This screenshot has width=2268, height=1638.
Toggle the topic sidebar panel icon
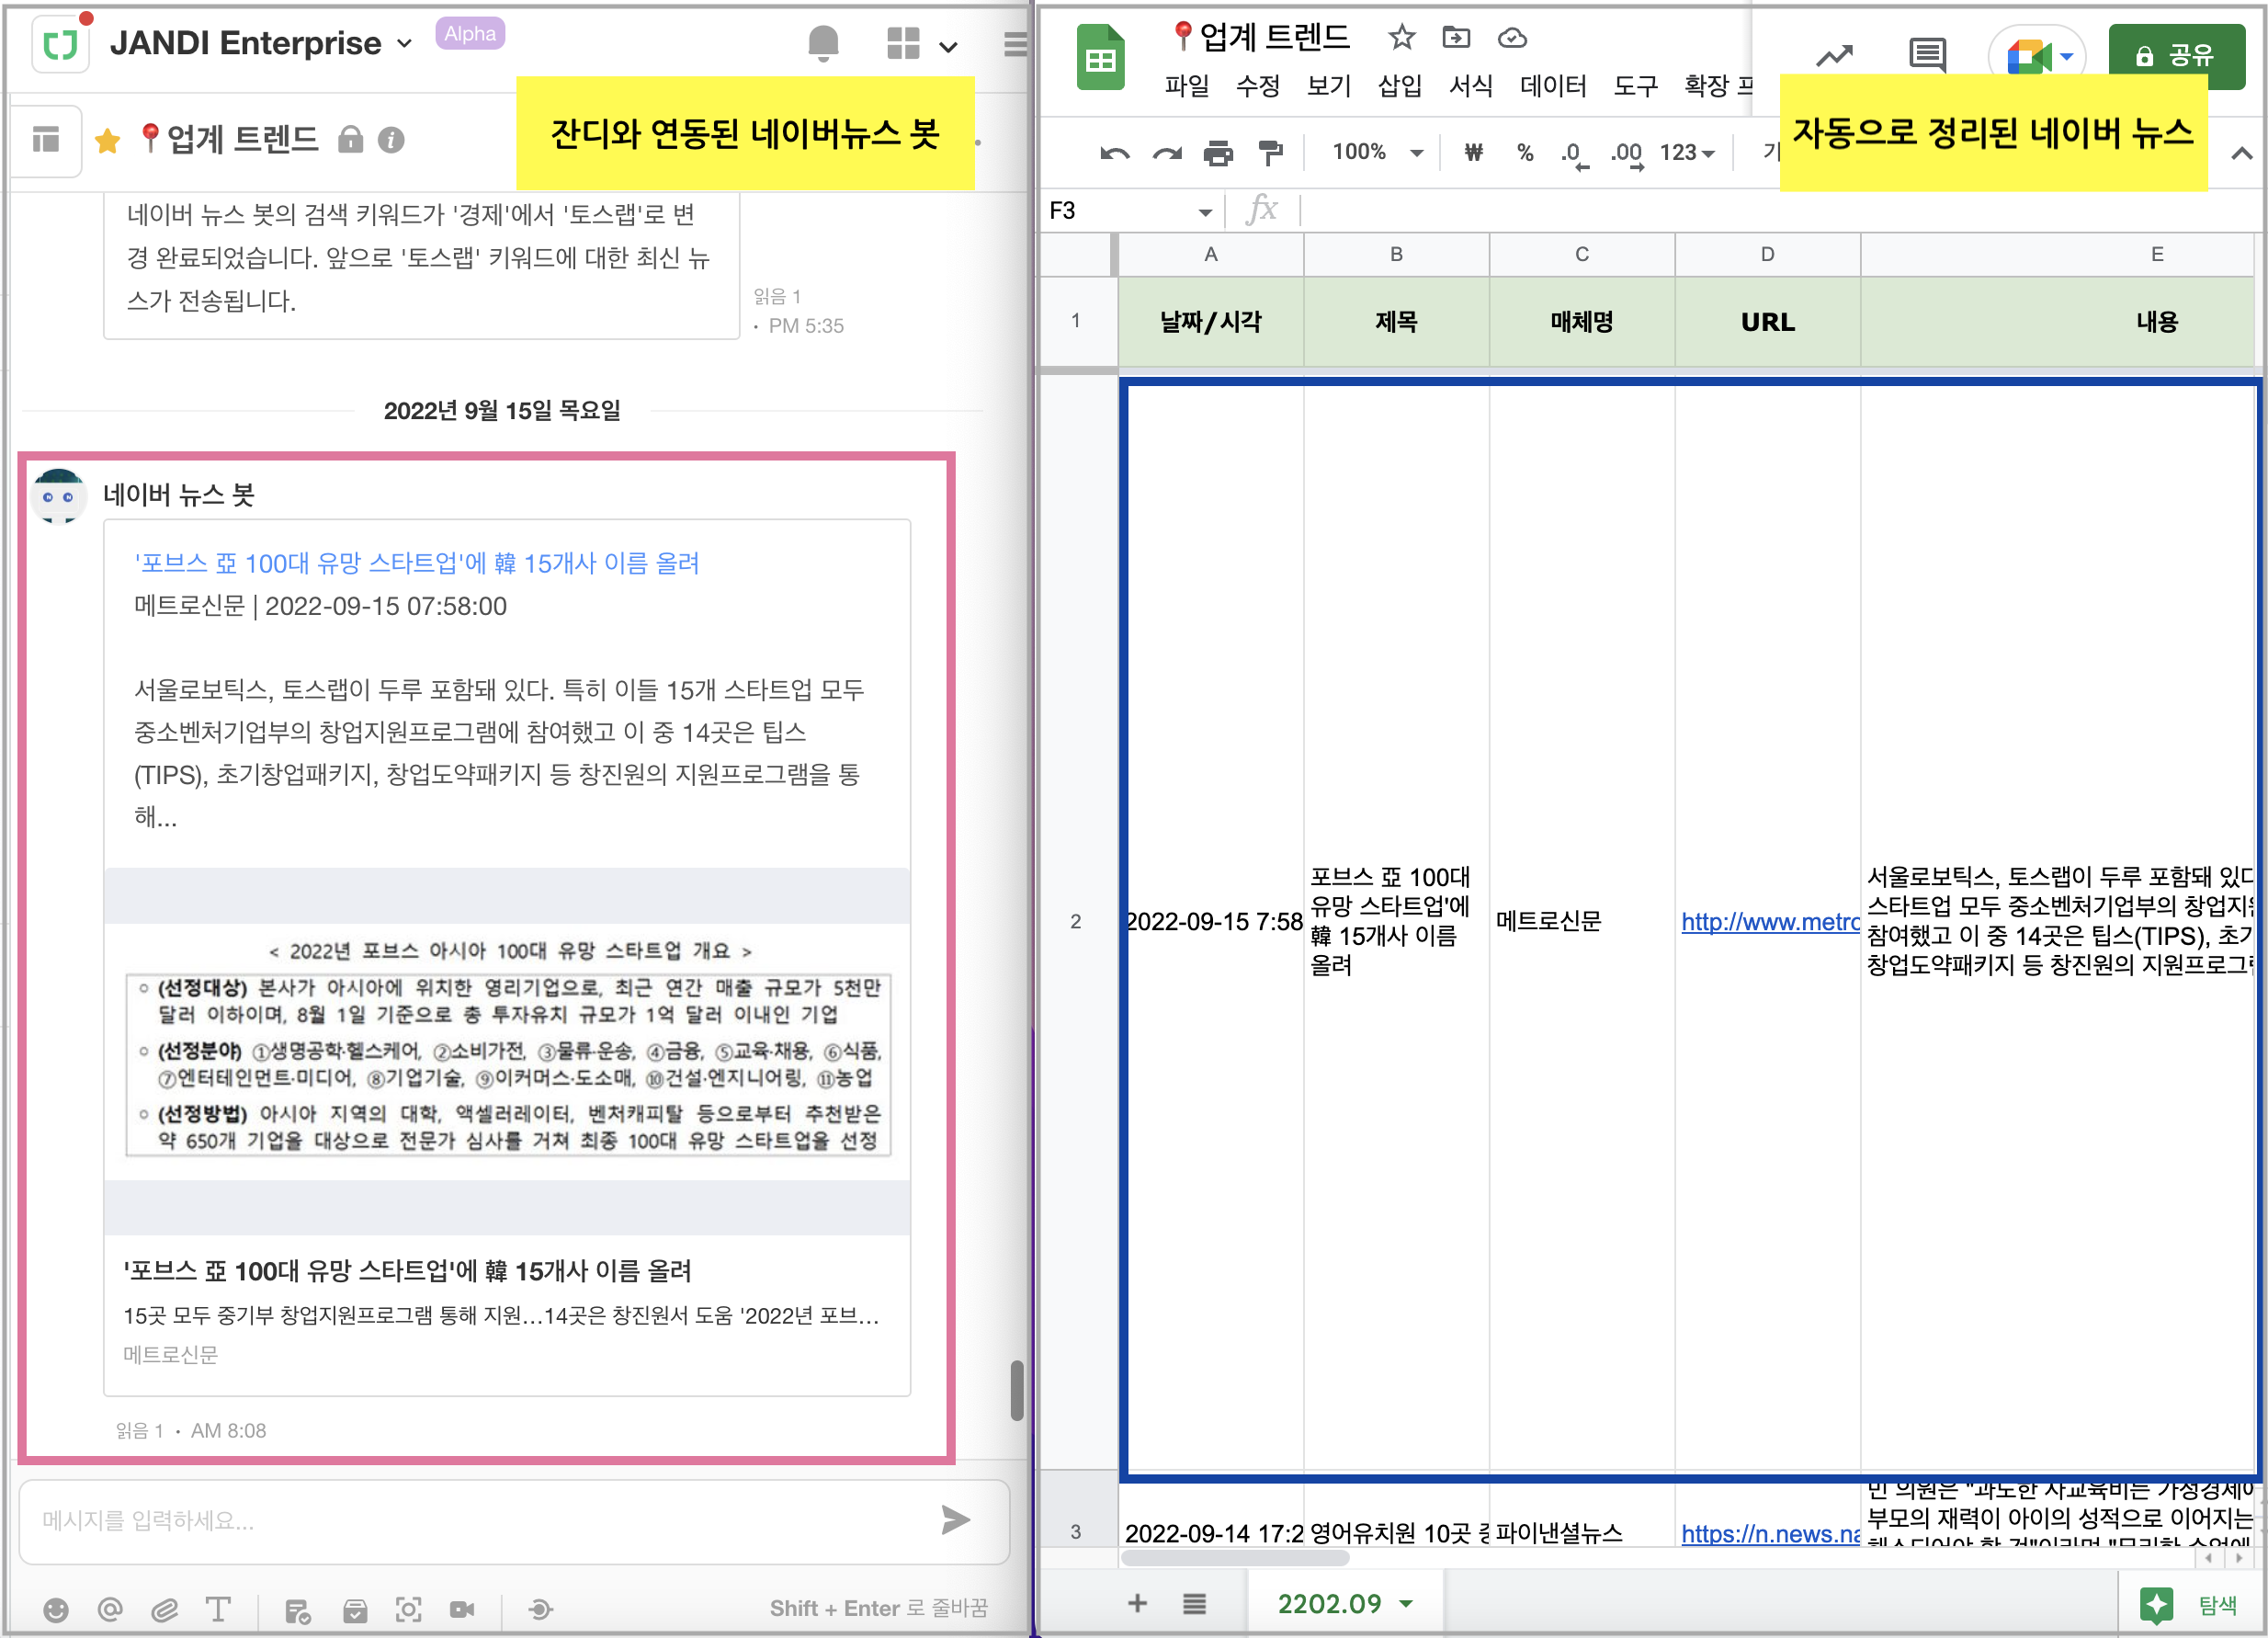46,140
